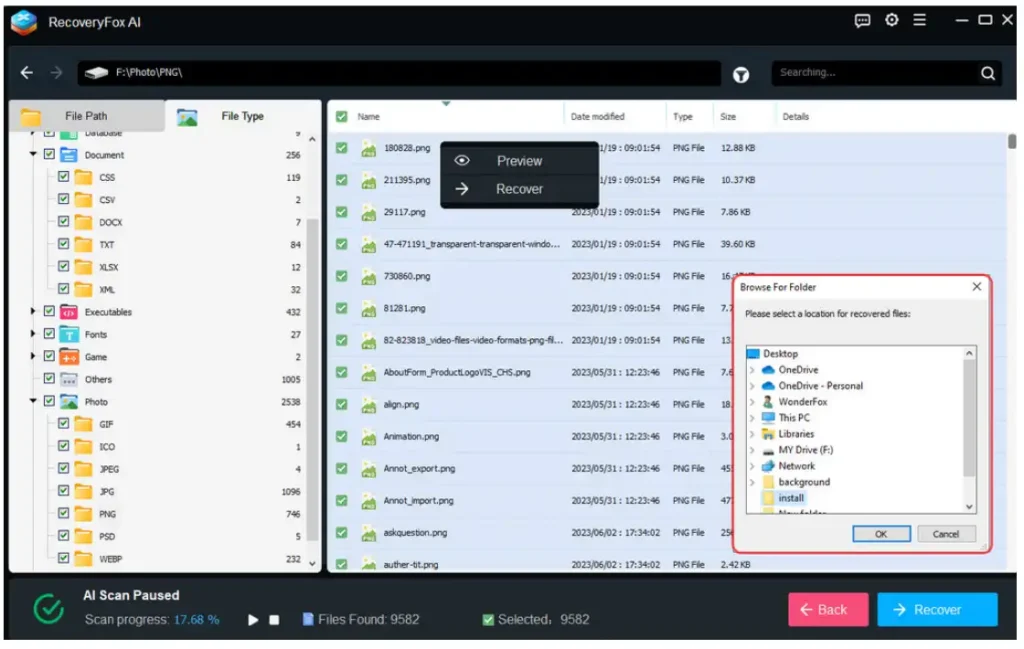Image resolution: width=1024 pixels, height=649 pixels.
Task: Toggle the Executables category checkbox
Action: tap(49, 311)
